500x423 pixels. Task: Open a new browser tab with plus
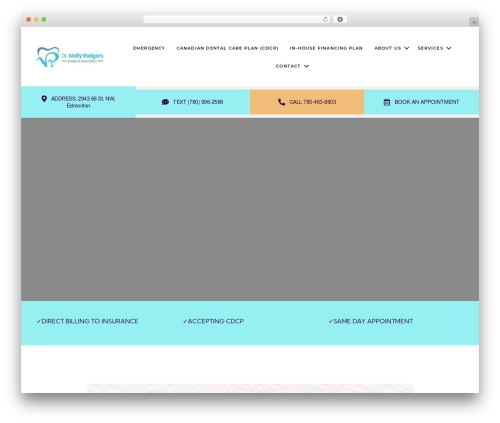point(474,22)
